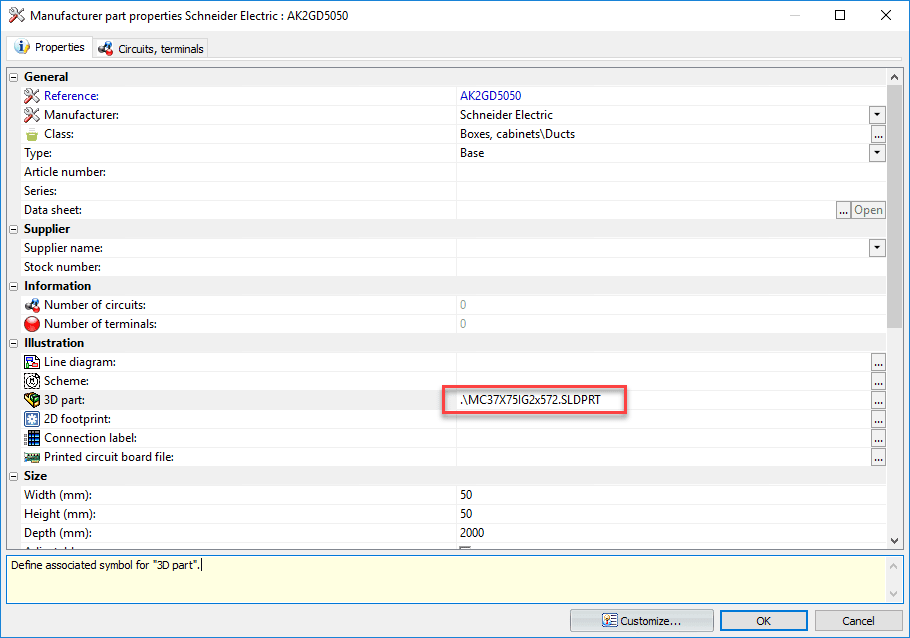Browse for Data sheet file
This screenshot has width=910, height=638.
[843, 210]
